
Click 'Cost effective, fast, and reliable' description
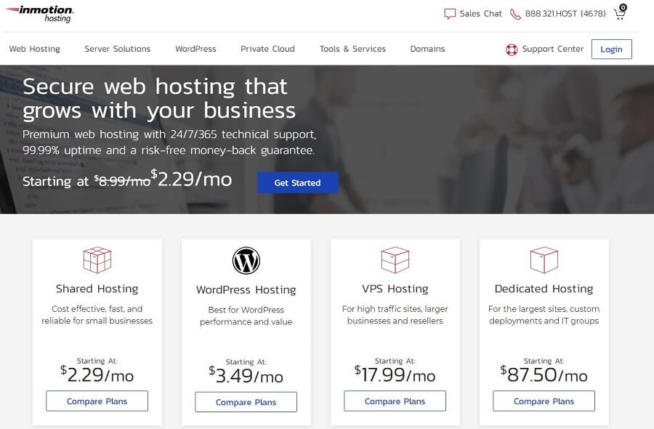pos(97,315)
